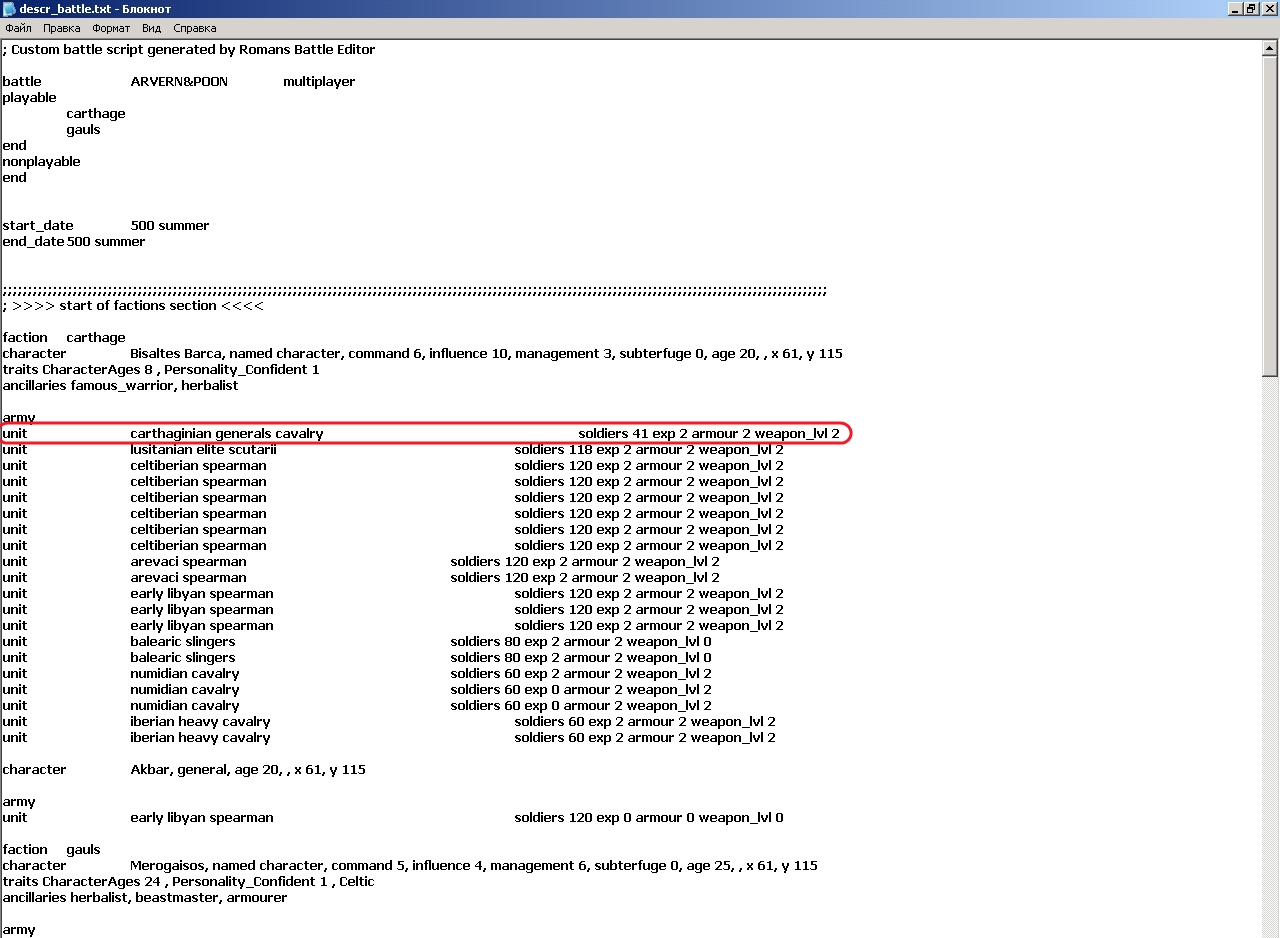This screenshot has width=1280, height=938.
Task: Click the scrollbar up arrow
Action: pyautogui.click(x=1271, y=47)
